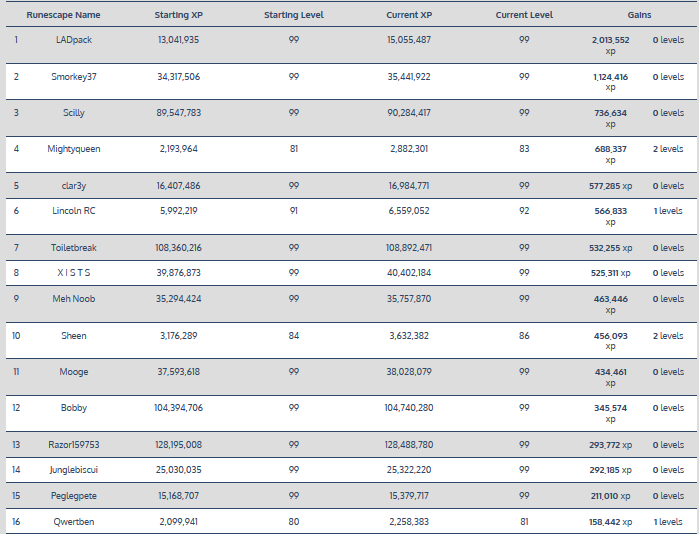Select the Qwertben player name
The width and height of the screenshot is (699, 534).
(x=74, y=521)
